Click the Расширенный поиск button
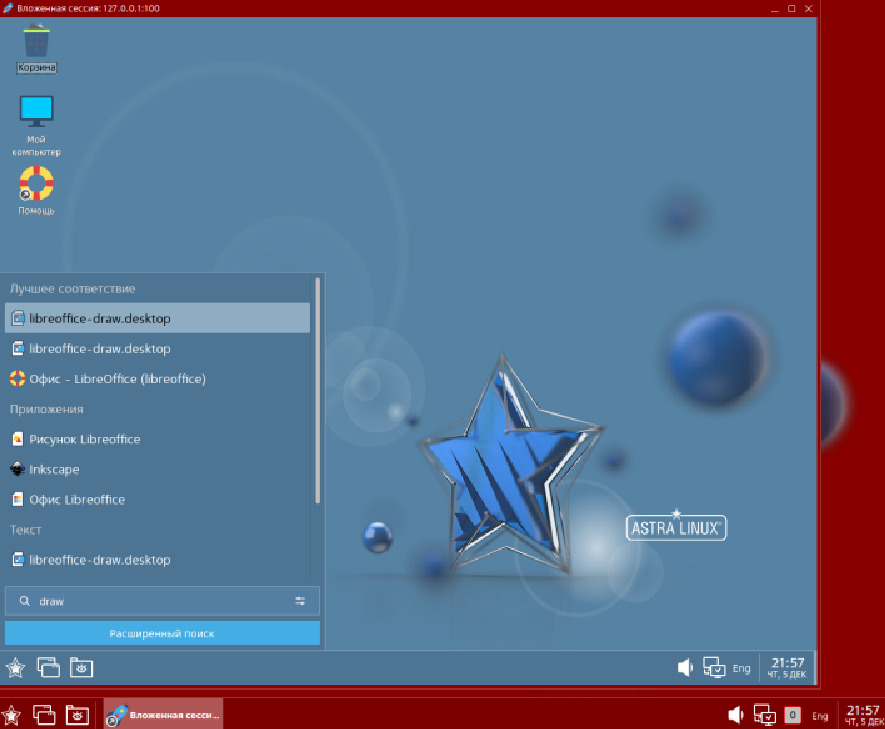Viewport: 885px width, 729px height. click(162, 634)
